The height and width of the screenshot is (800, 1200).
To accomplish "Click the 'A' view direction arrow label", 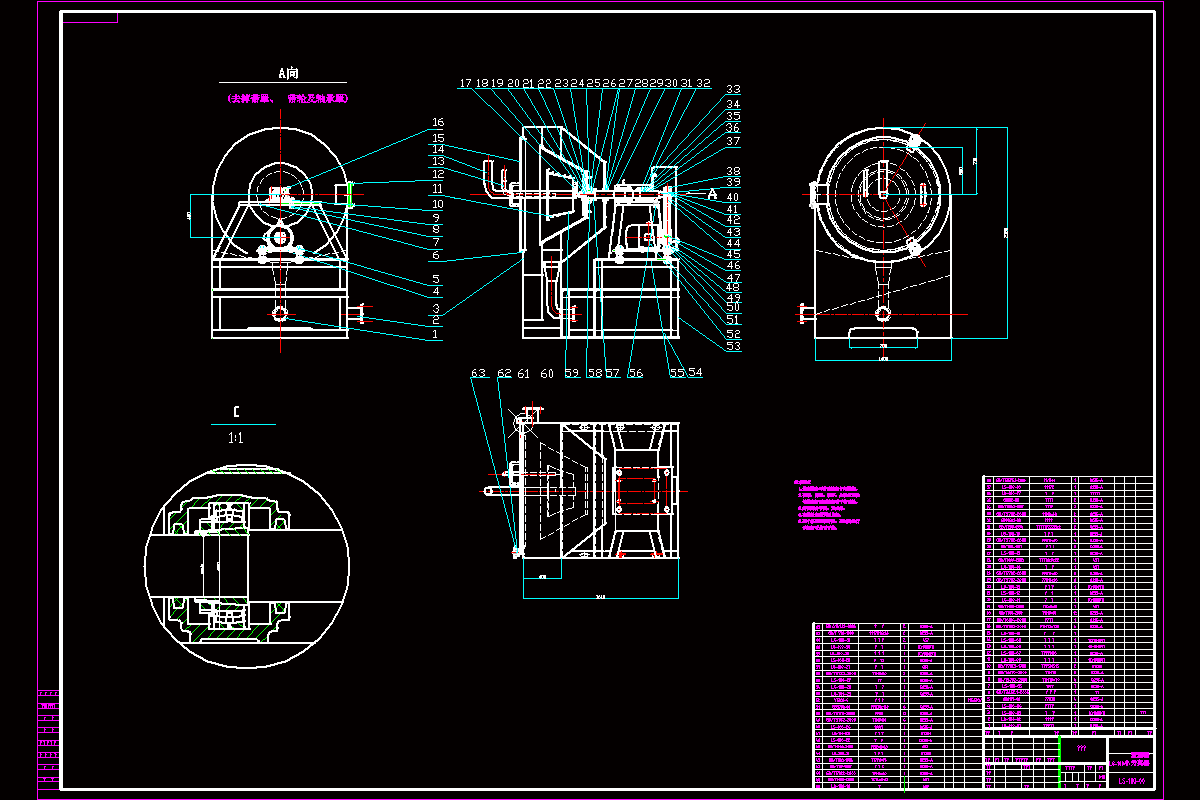I will pyautogui.click(x=711, y=193).
